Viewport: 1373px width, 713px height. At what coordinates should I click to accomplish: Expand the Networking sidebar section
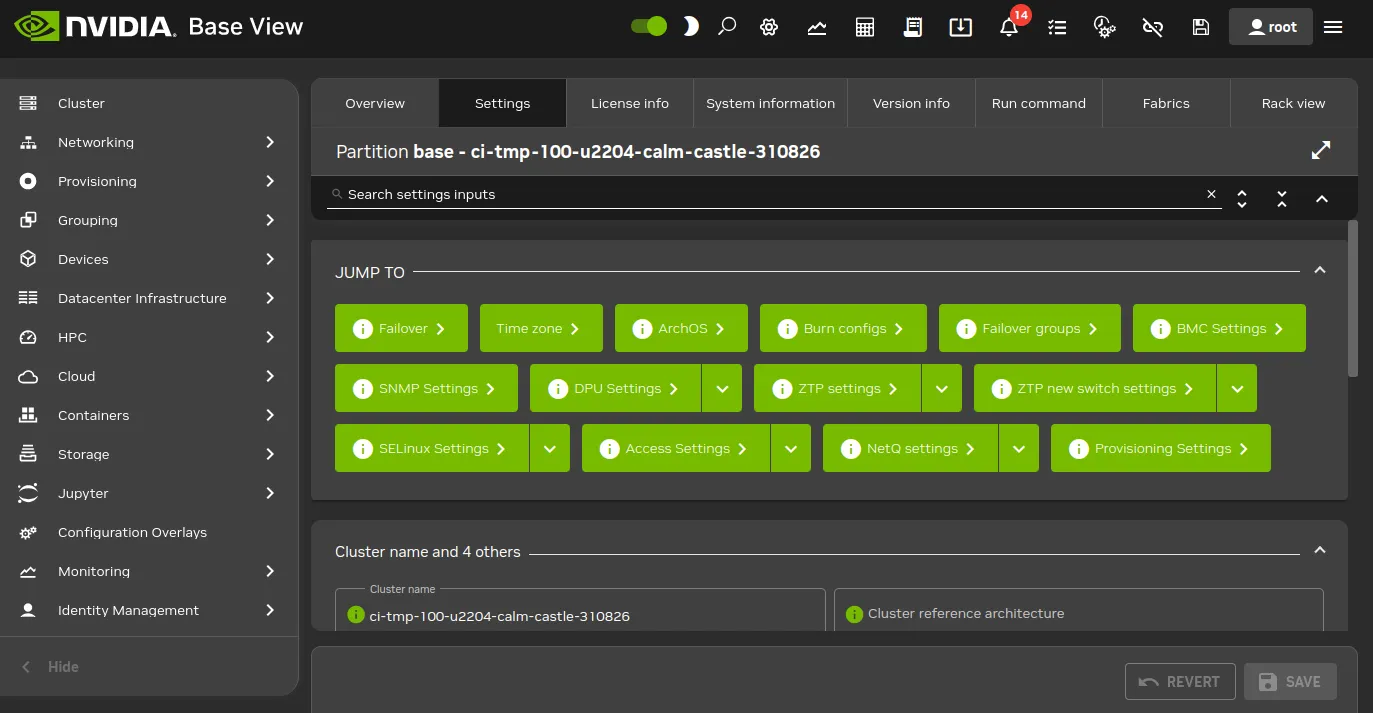[x=149, y=142]
